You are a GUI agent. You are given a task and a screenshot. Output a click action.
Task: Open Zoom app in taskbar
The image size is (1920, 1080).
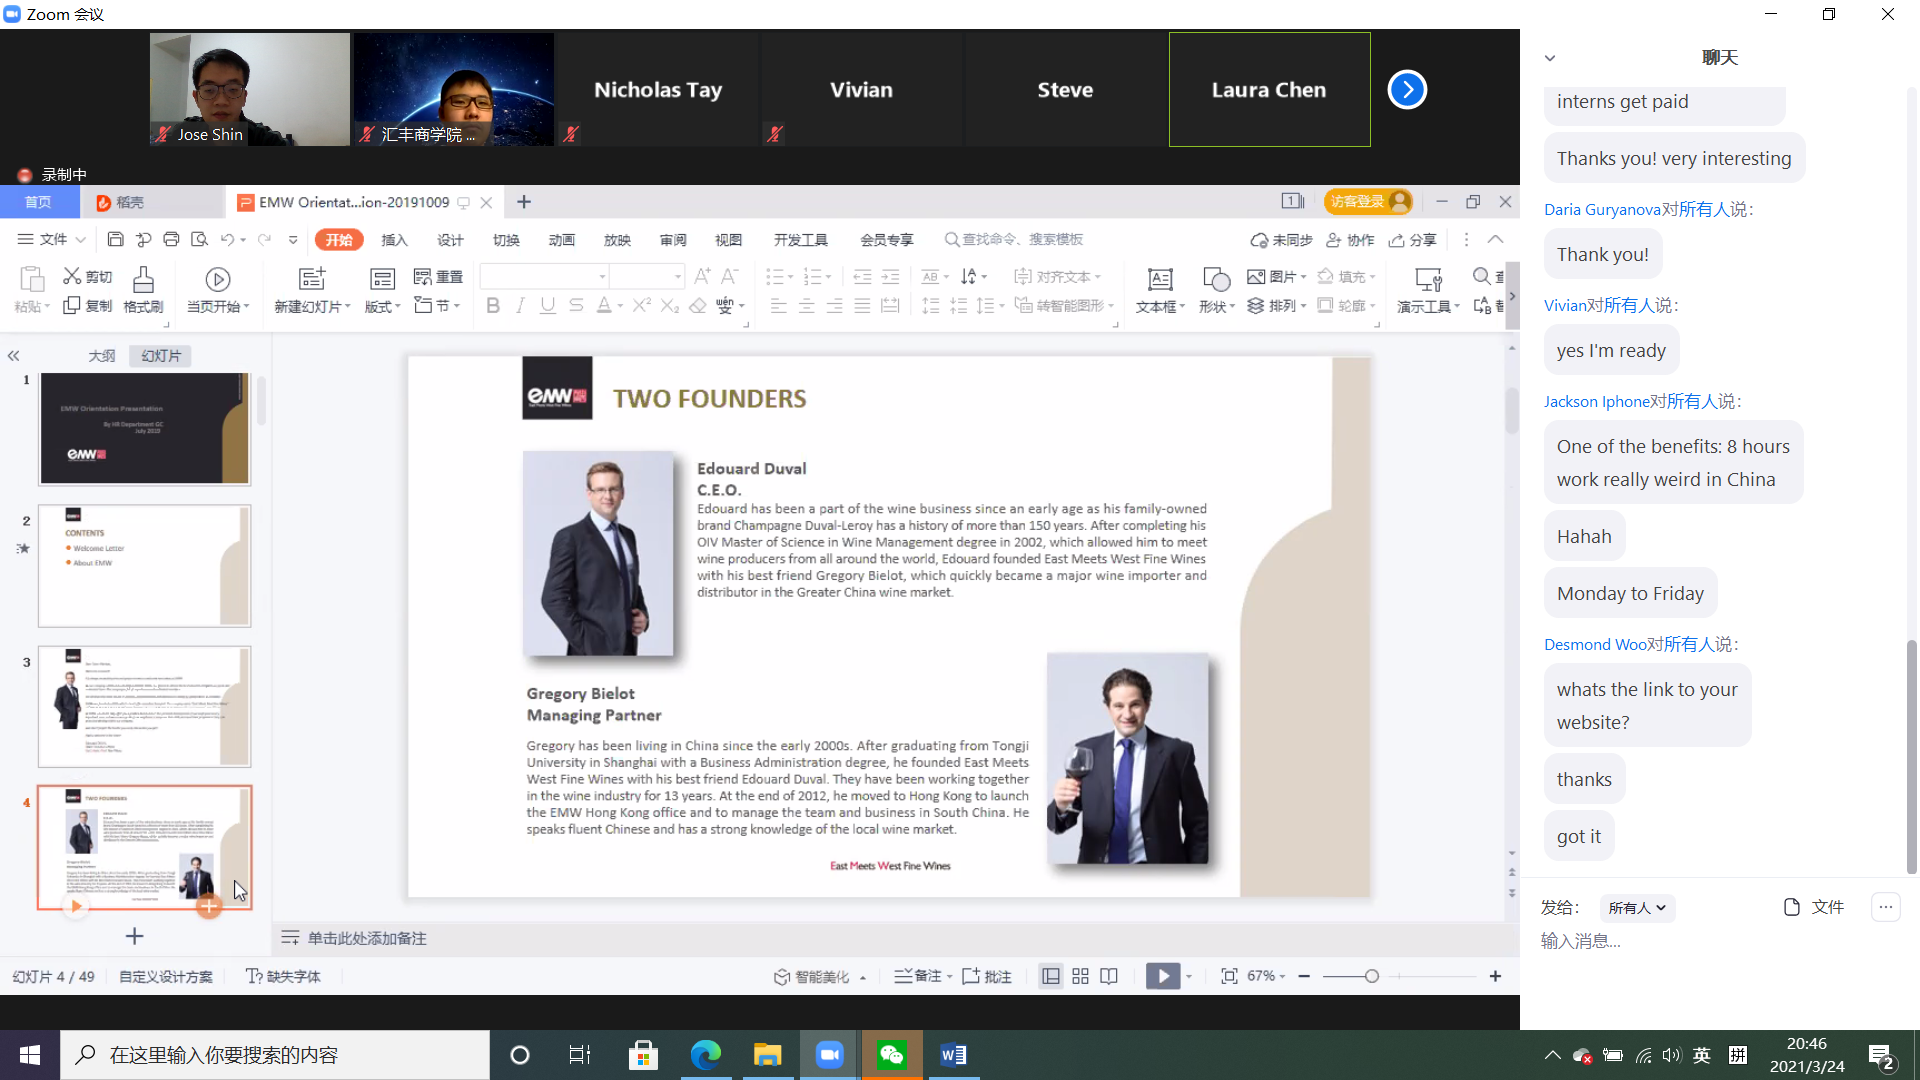829,1055
